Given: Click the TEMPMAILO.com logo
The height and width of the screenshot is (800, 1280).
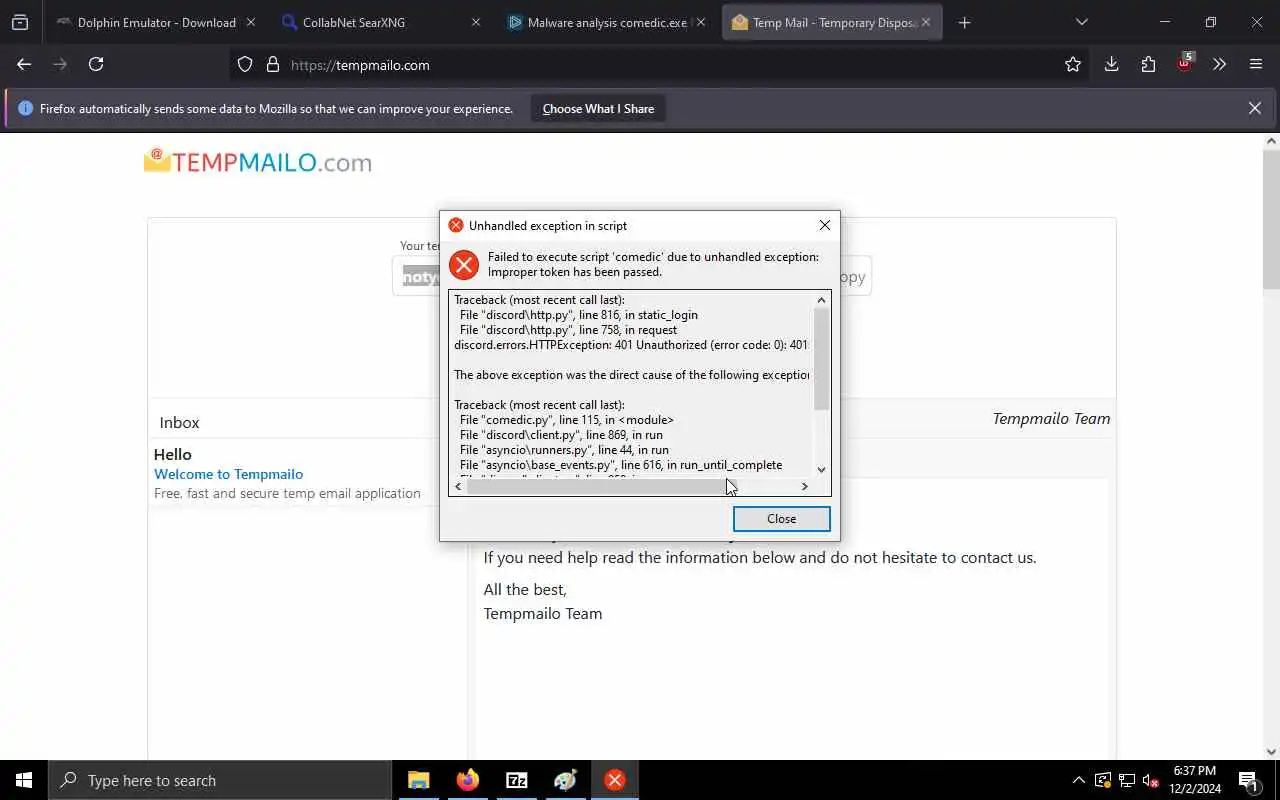Looking at the screenshot, I should [258, 161].
